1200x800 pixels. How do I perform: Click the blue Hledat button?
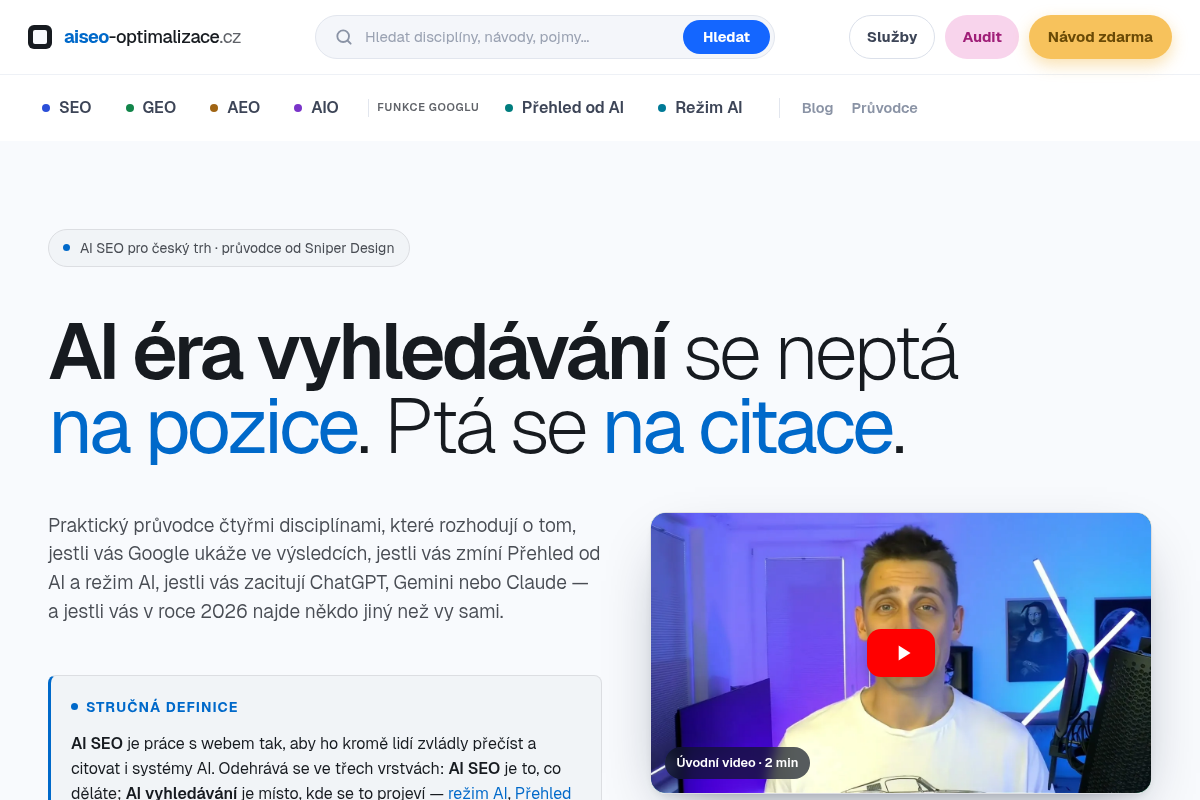(726, 37)
